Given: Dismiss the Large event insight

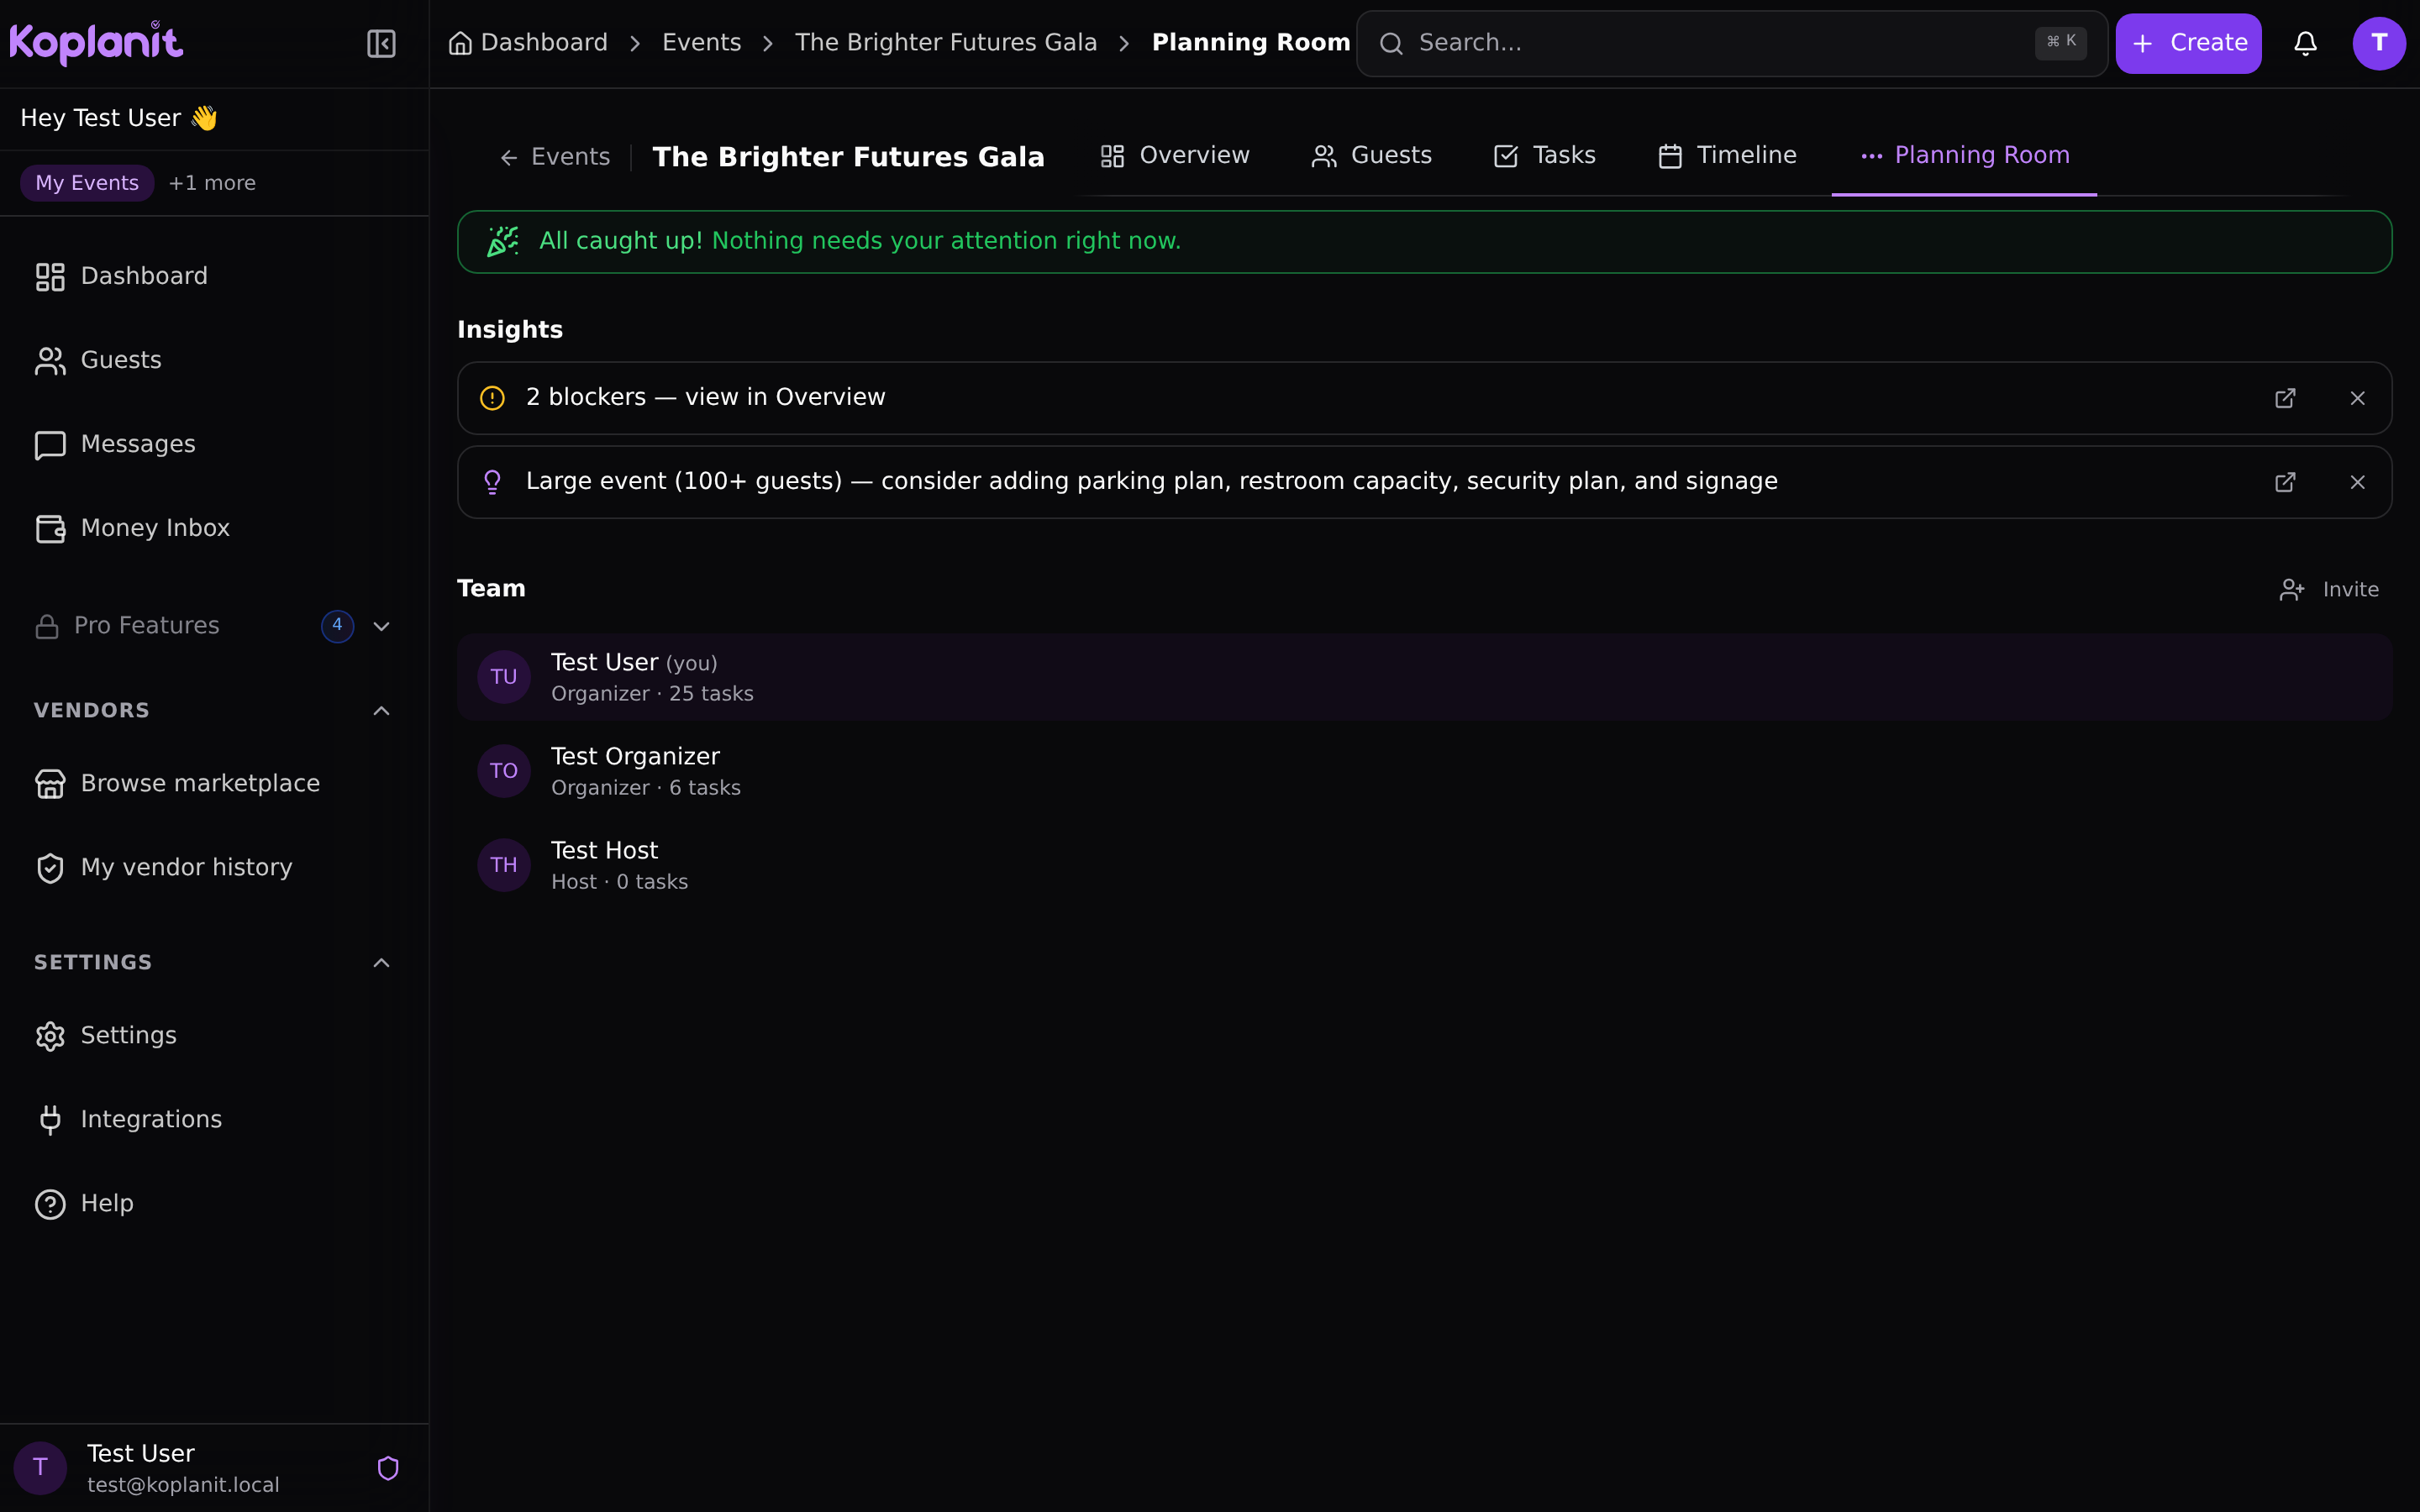Looking at the screenshot, I should coord(2357,482).
